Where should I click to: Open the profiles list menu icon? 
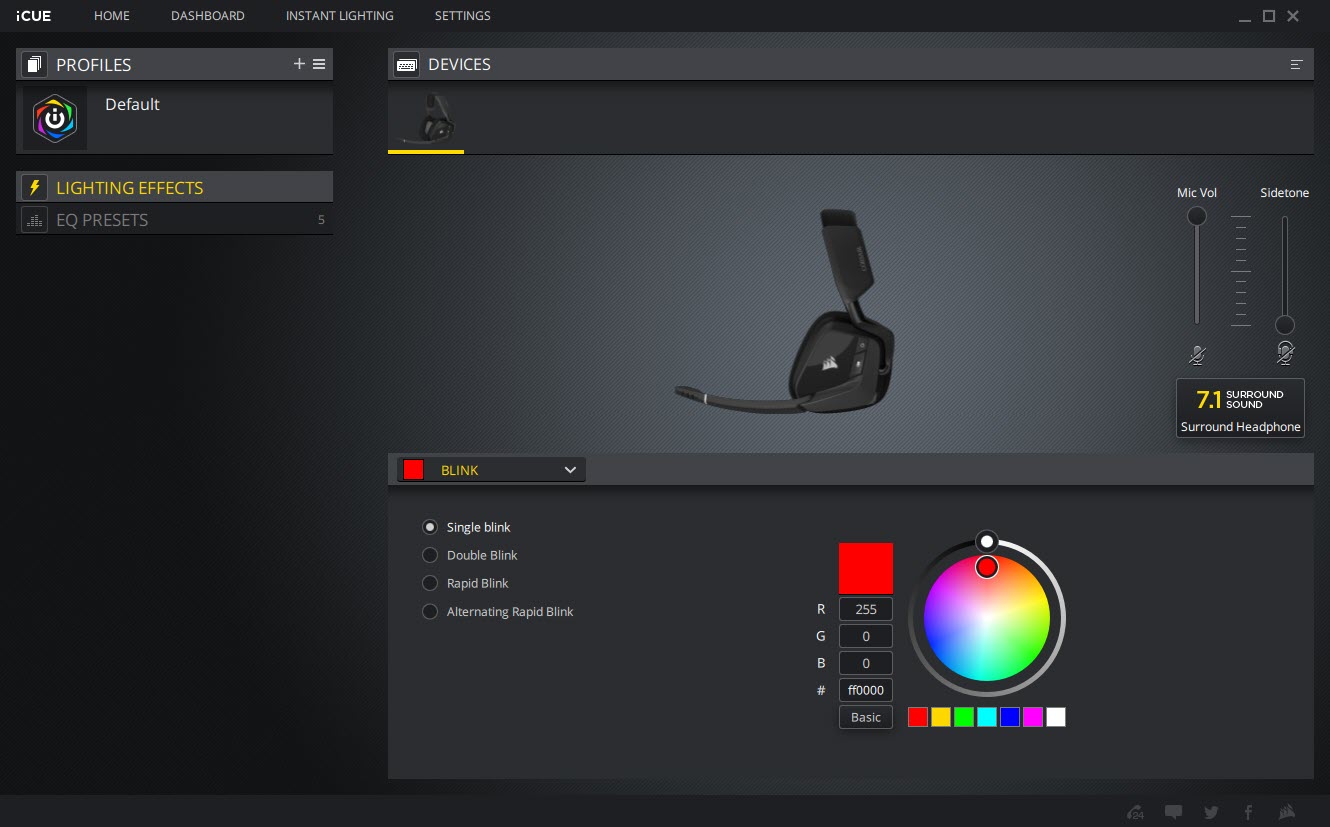point(319,64)
